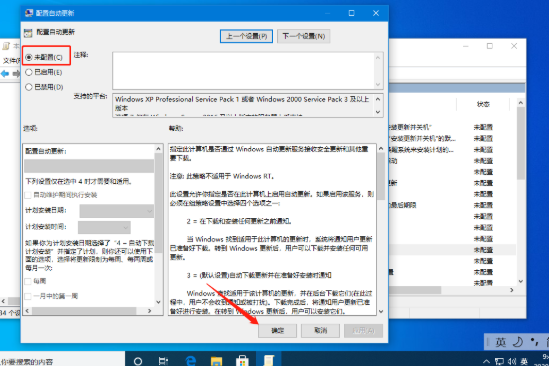The image size is (549, 366).
Task: Click the volume speaker tray icon
Action: point(512,361)
